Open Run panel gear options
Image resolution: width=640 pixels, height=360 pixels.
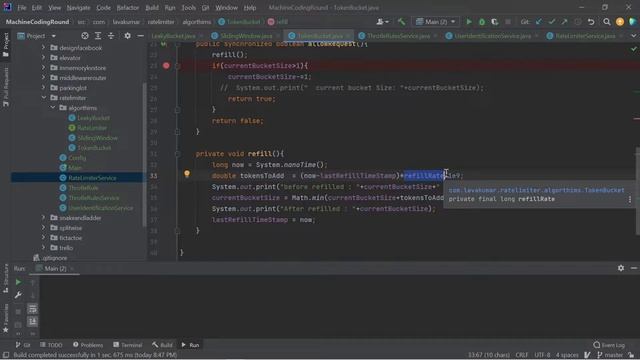[x=621, y=268]
